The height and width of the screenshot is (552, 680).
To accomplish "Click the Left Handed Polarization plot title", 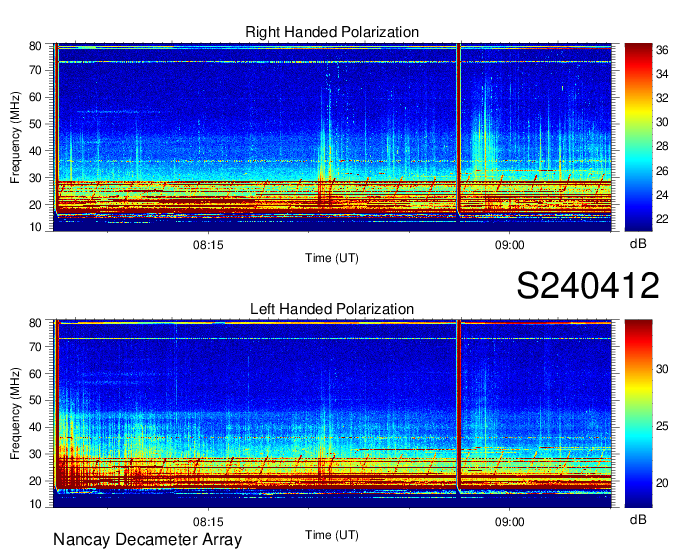I will click(332, 309).
